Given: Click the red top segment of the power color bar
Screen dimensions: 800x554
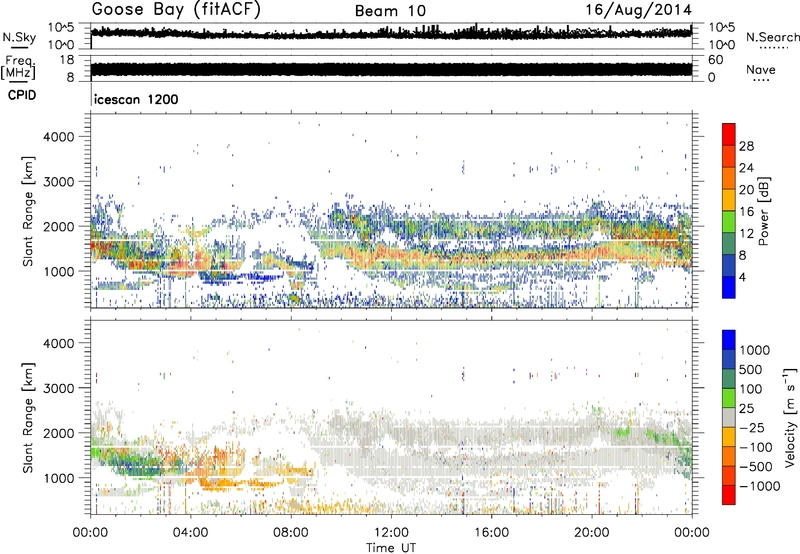Looking at the screenshot, I should (729, 135).
